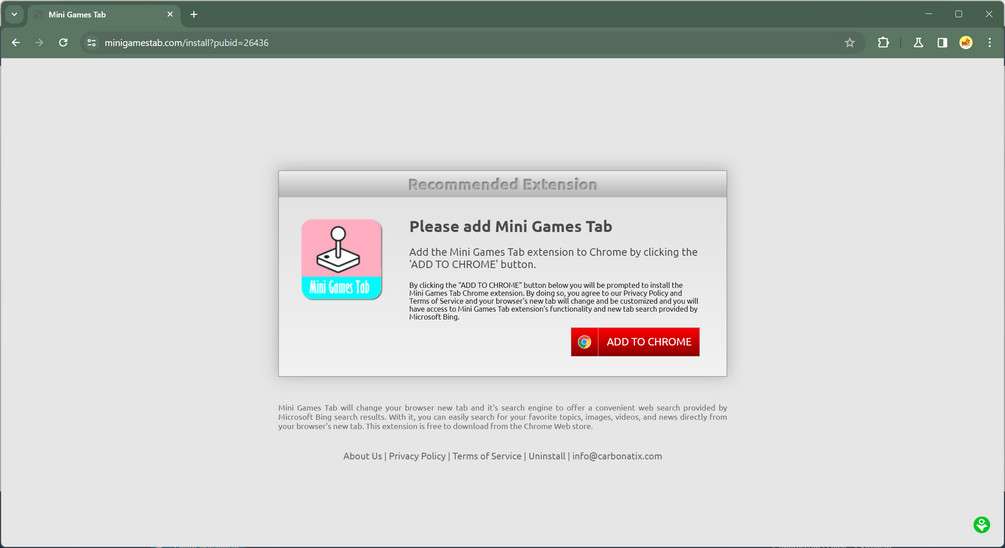
Task: Go back to the previous page
Action: pyautogui.click(x=16, y=42)
